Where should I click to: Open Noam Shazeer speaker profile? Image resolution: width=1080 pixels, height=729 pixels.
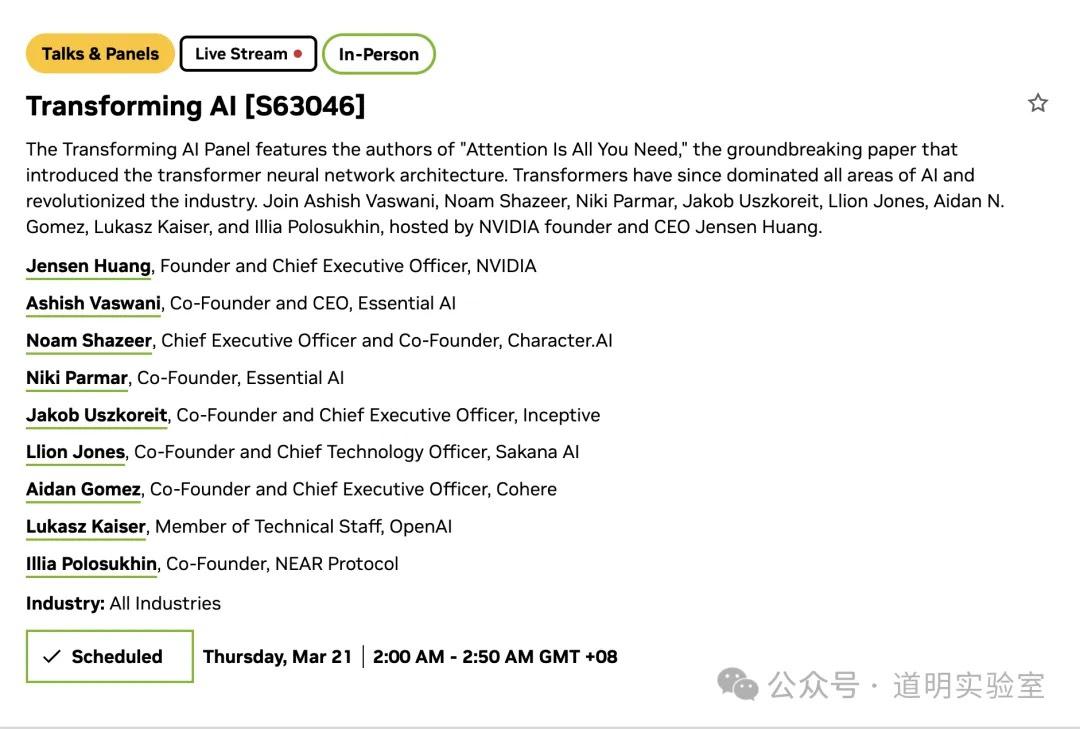pos(89,340)
